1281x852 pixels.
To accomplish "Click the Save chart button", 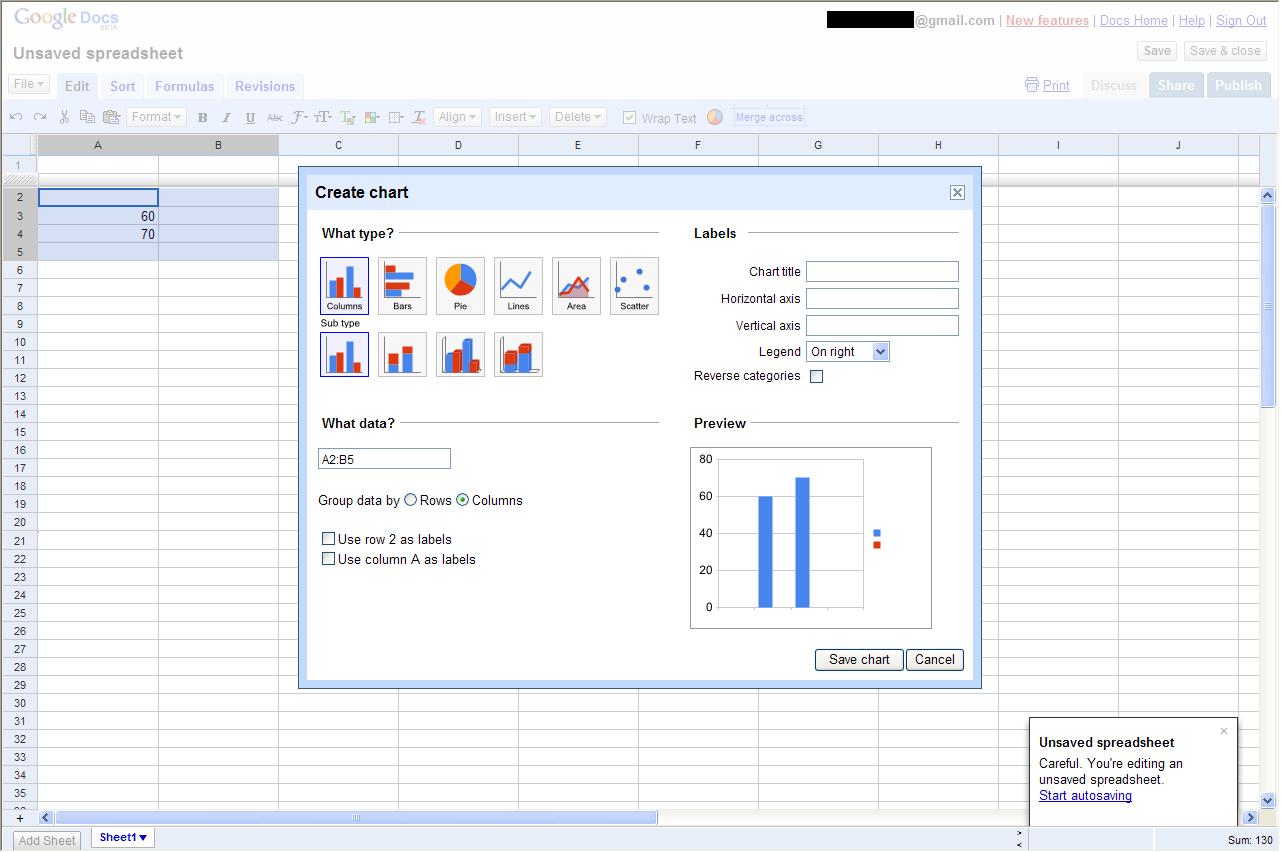I will coord(858,659).
